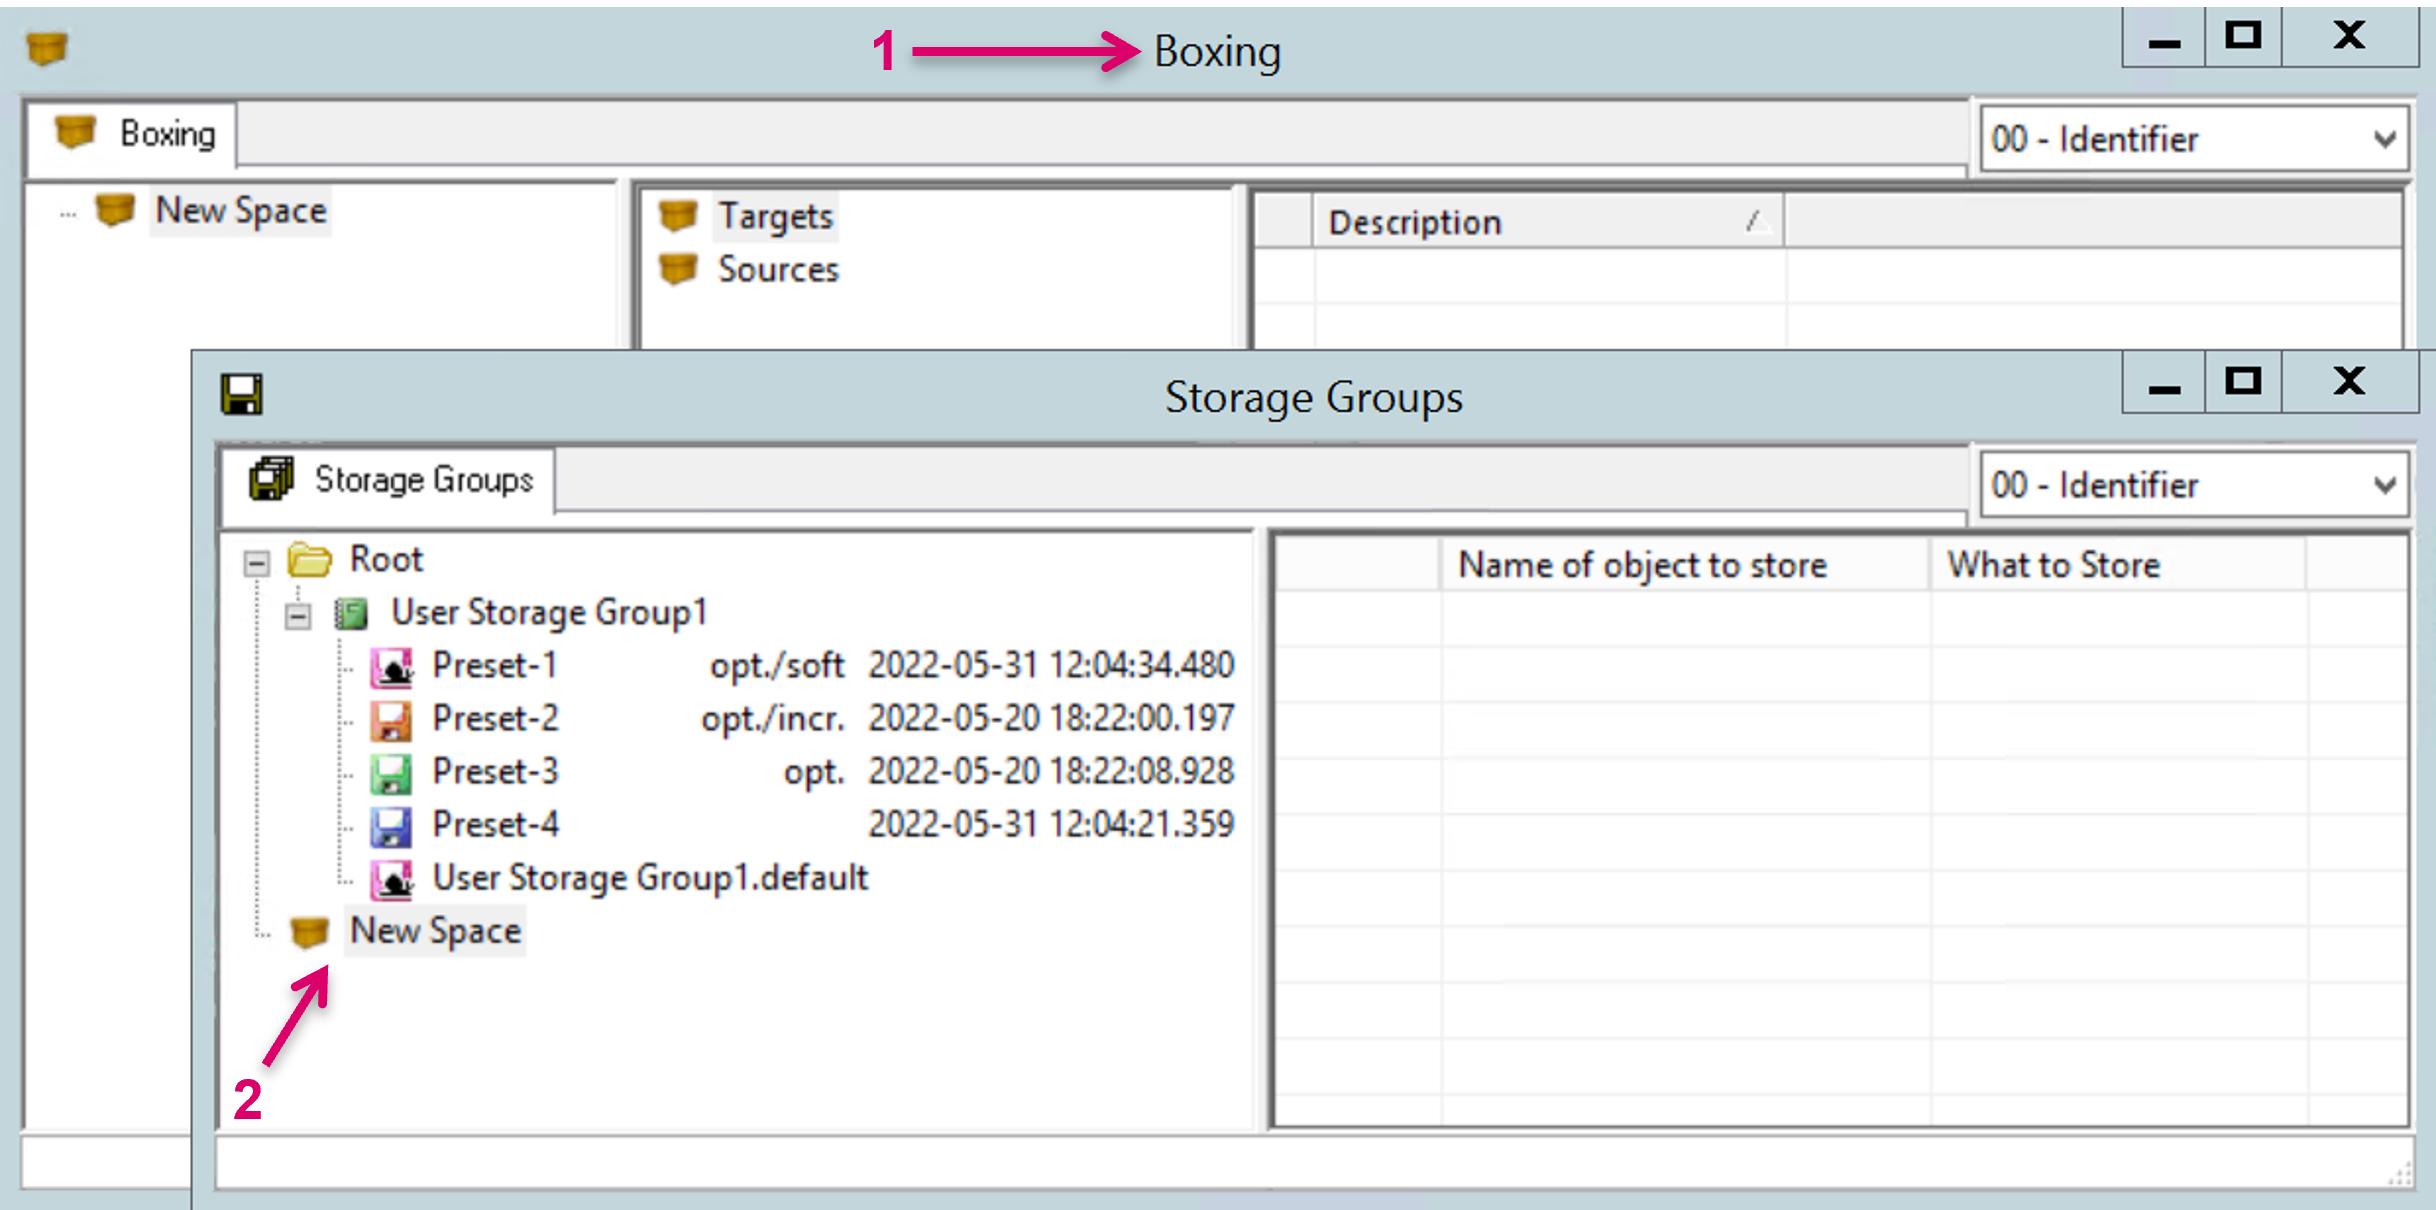Click the green User Storage Group1 icon
The image size is (2436, 1210).
352,613
